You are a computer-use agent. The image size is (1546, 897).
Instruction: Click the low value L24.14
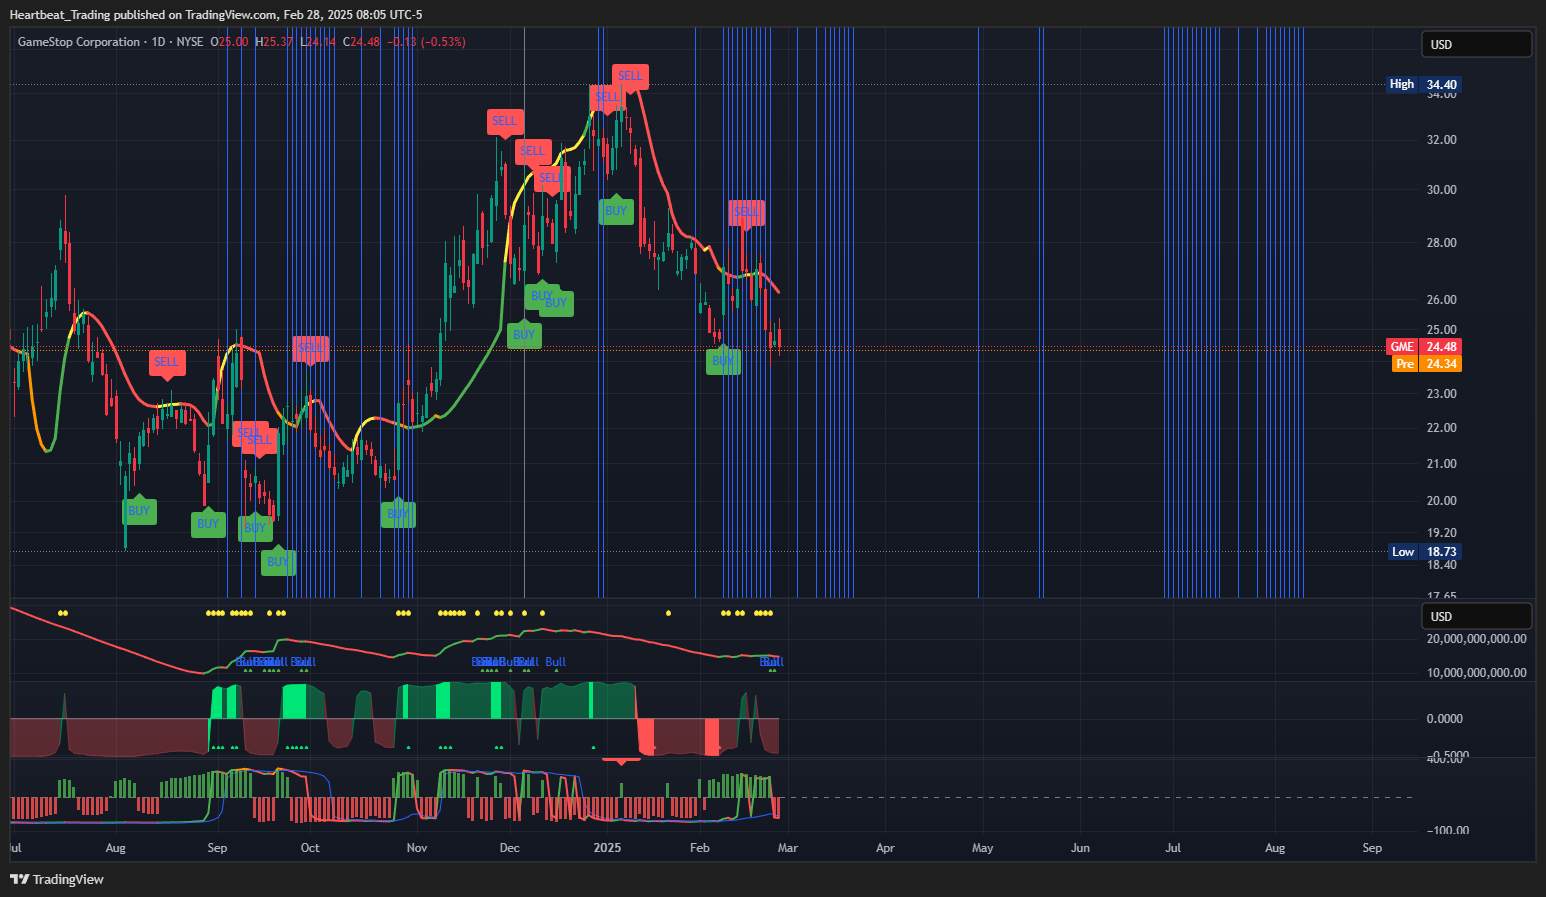[x=319, y=42]
